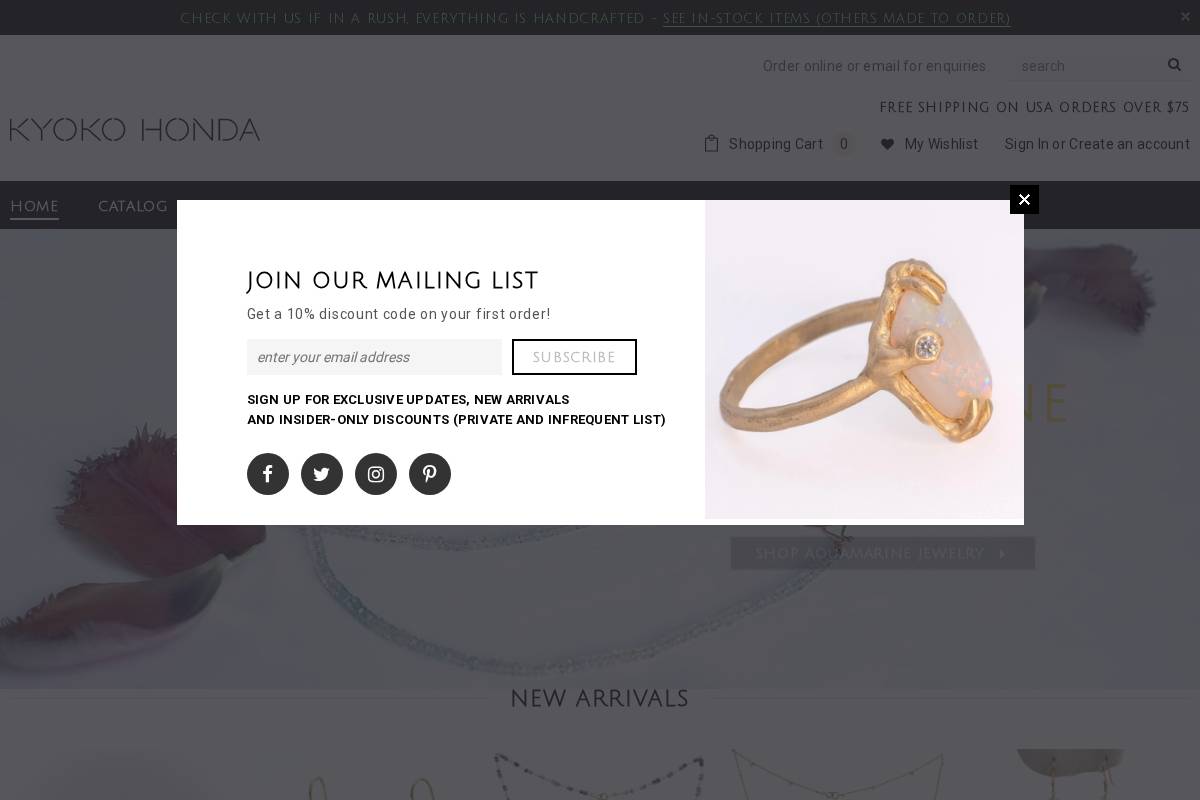Click the shopping bag cart icon
This screenshot has width=1200, height=800.
tap(711, 143)
